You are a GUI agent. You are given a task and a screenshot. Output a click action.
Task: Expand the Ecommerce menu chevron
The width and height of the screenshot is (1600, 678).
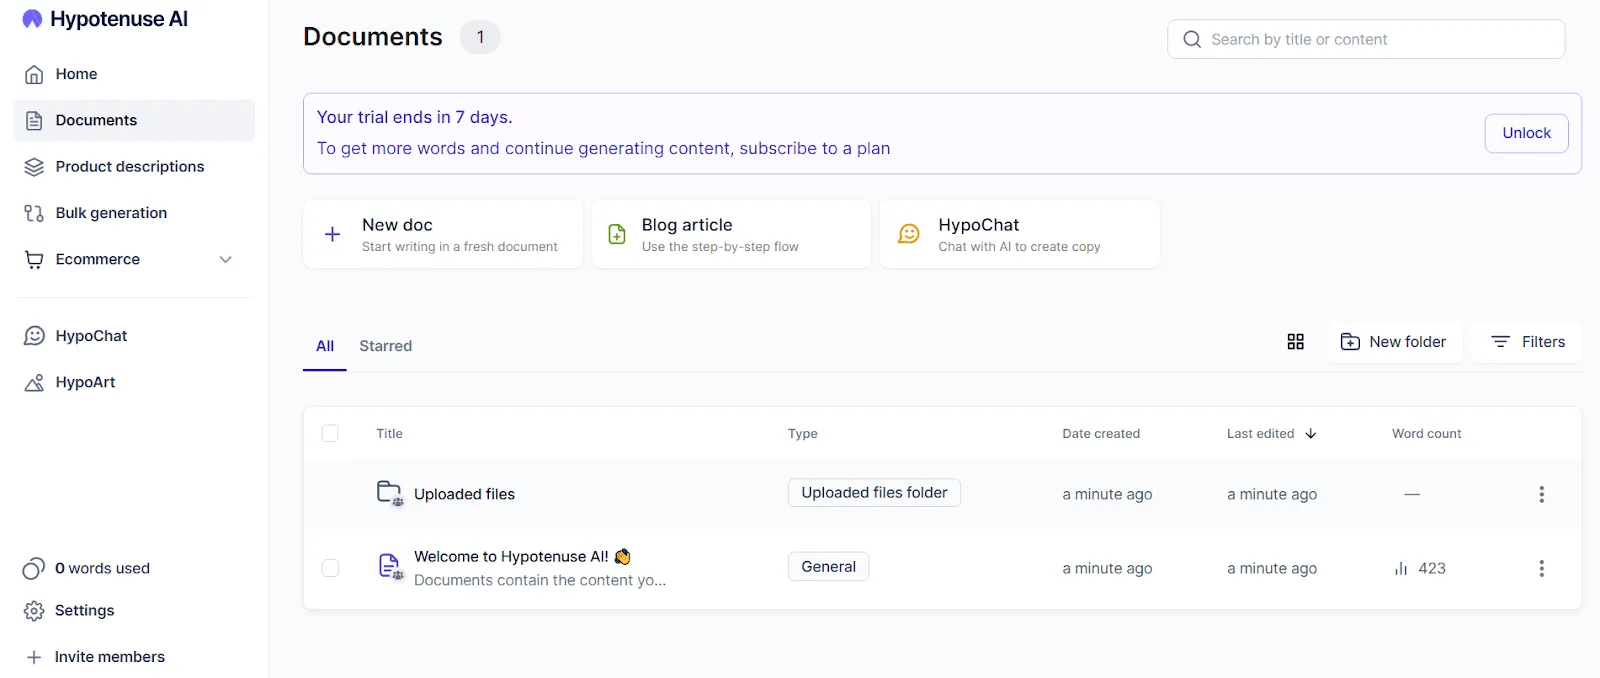click(x=226, y=259)
